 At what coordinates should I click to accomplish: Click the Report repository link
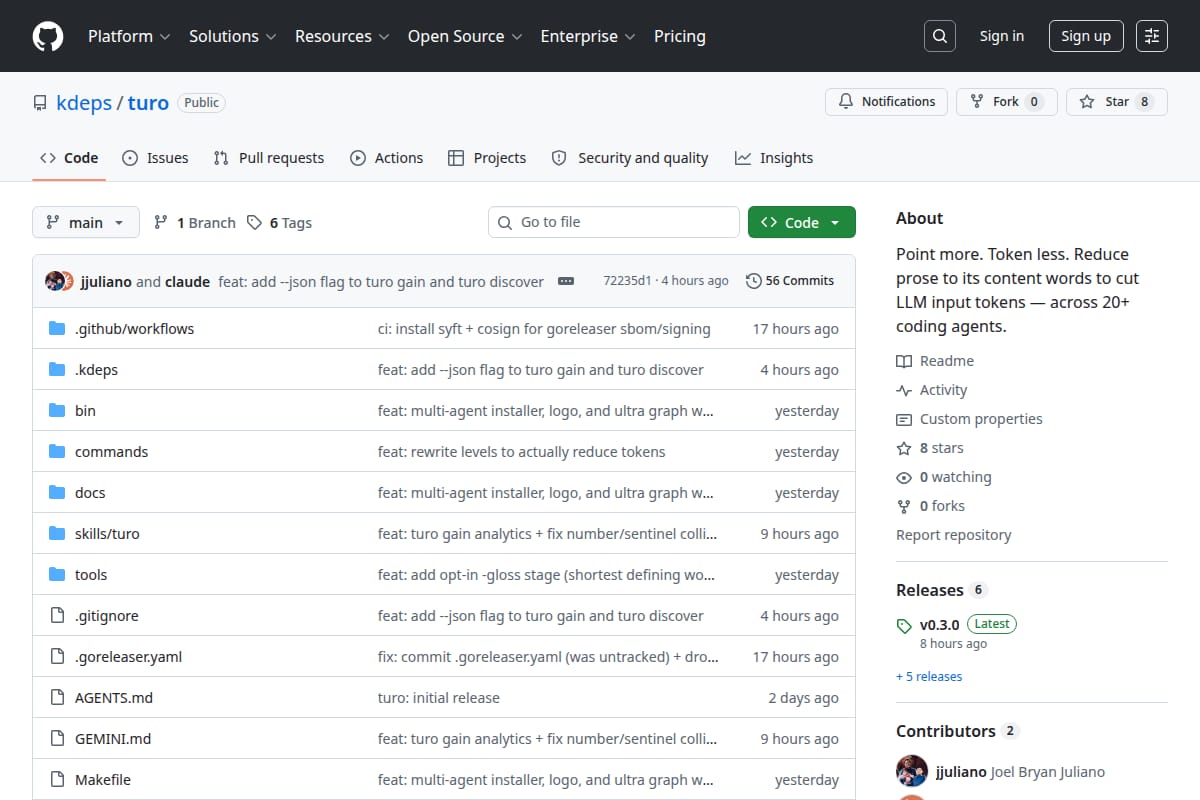[953, 535]
